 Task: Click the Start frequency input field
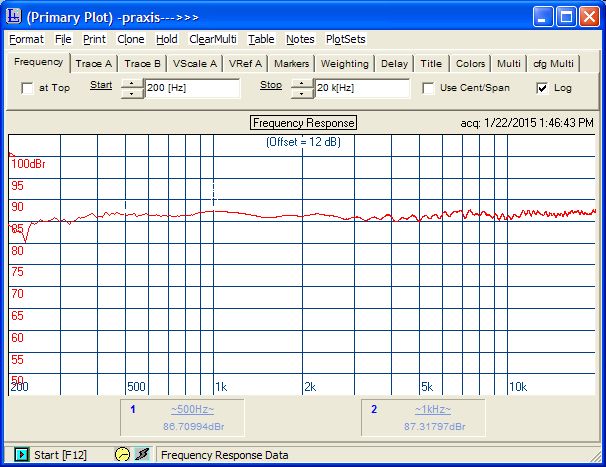[x=192, y=89]
